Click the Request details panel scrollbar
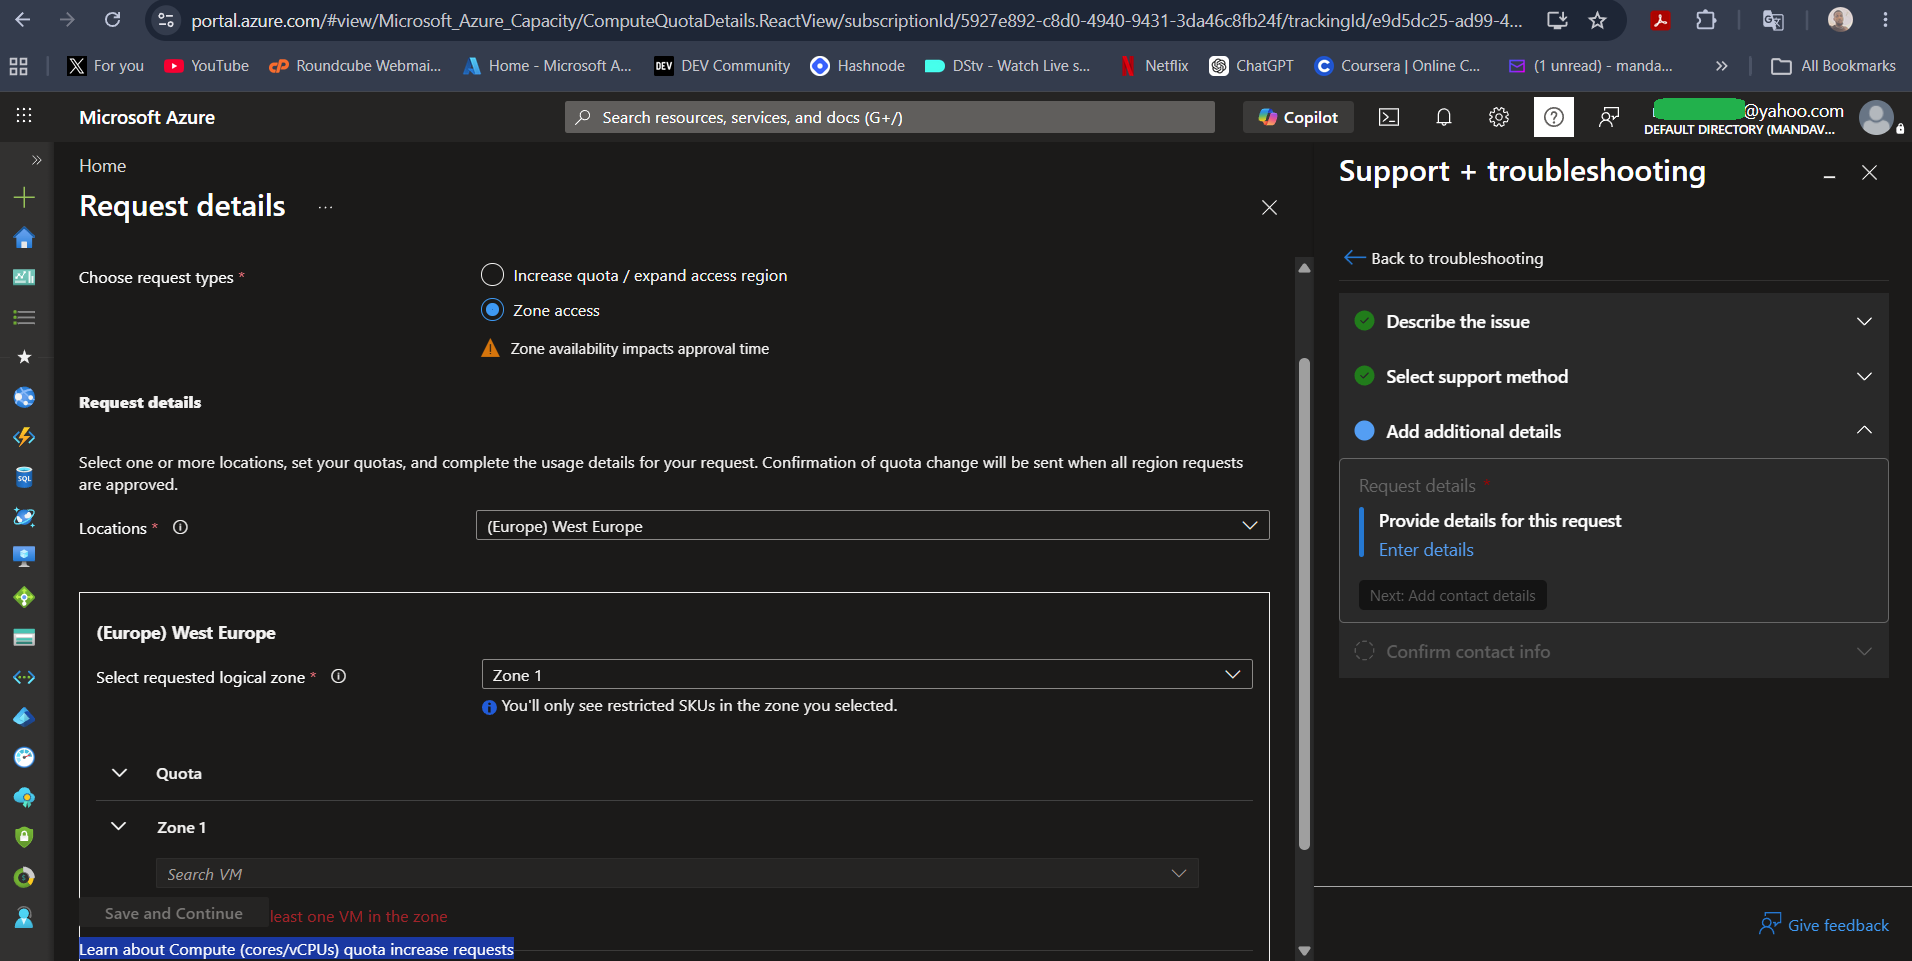This screenshot has width=1912, height=961. point(1304,603)
